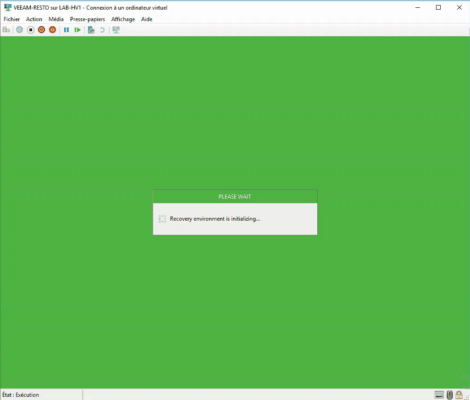470x400 pixels.
Task: Reset the VM with the green play icon
Action: click(77, 30)
